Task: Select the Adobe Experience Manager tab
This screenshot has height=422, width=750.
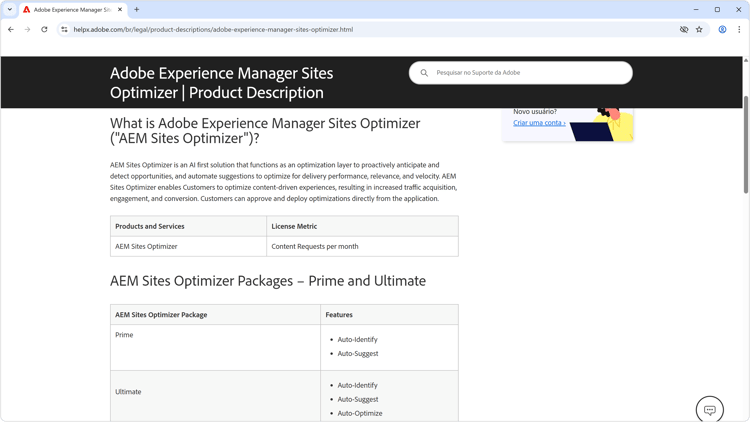Action: (x=68, y=10)
